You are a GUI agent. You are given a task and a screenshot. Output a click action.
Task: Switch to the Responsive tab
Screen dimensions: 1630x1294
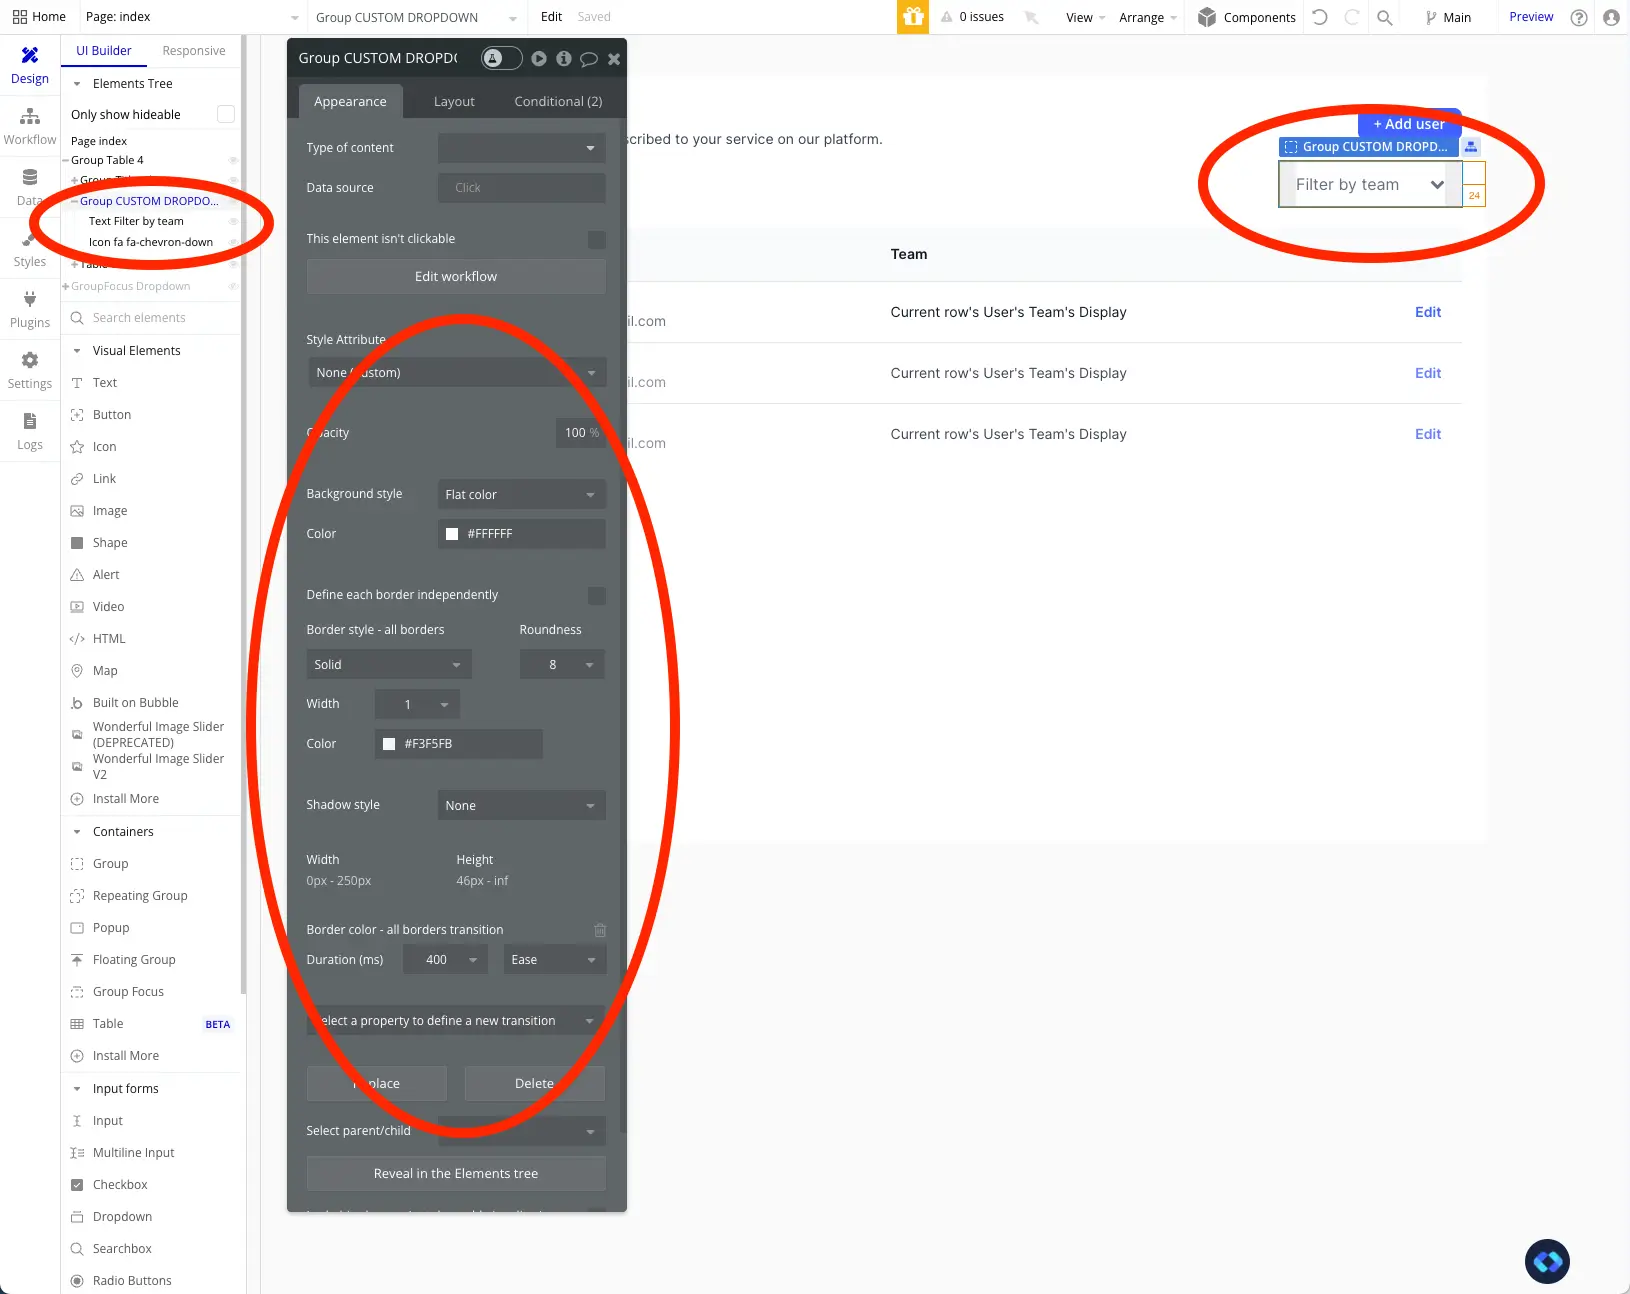194,50
